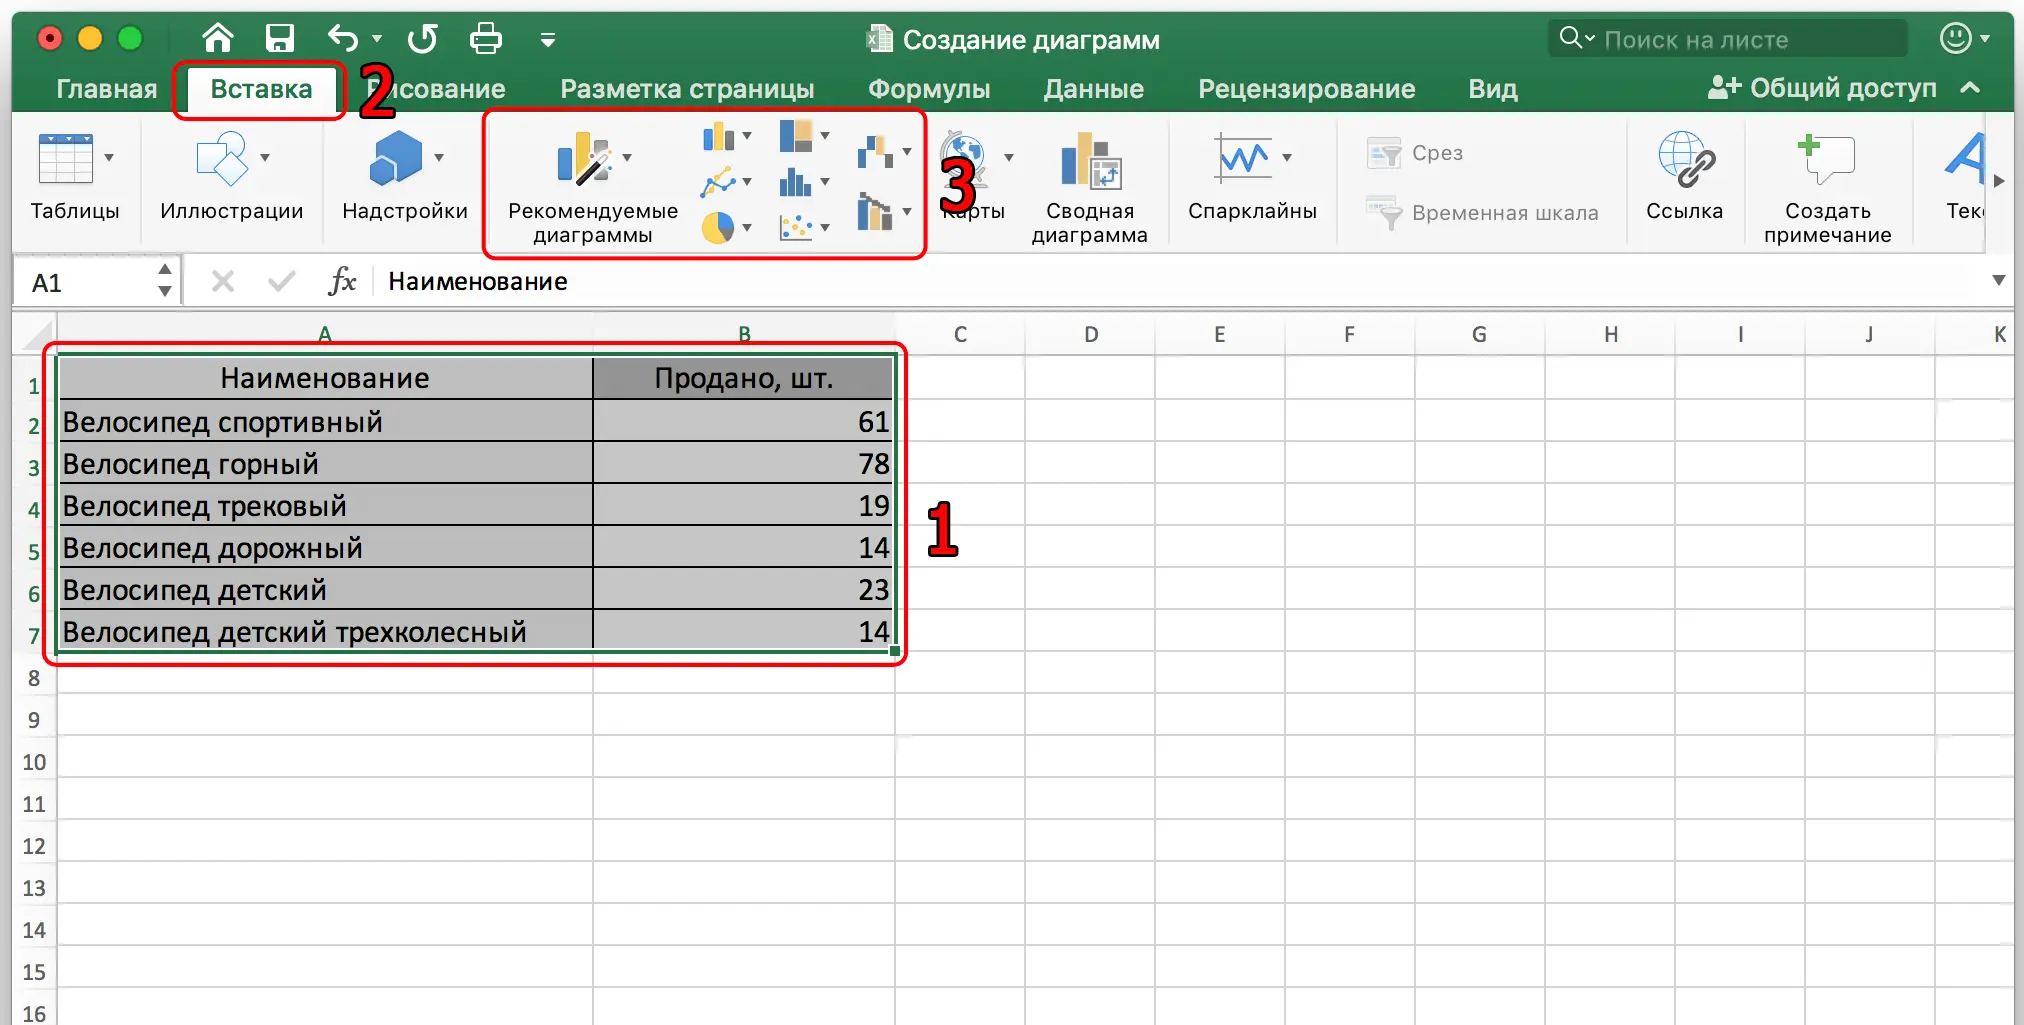Show more ribbon commands arrow at right
The width and height of the screenshot is (2024, 1025).
(1999, 181)
